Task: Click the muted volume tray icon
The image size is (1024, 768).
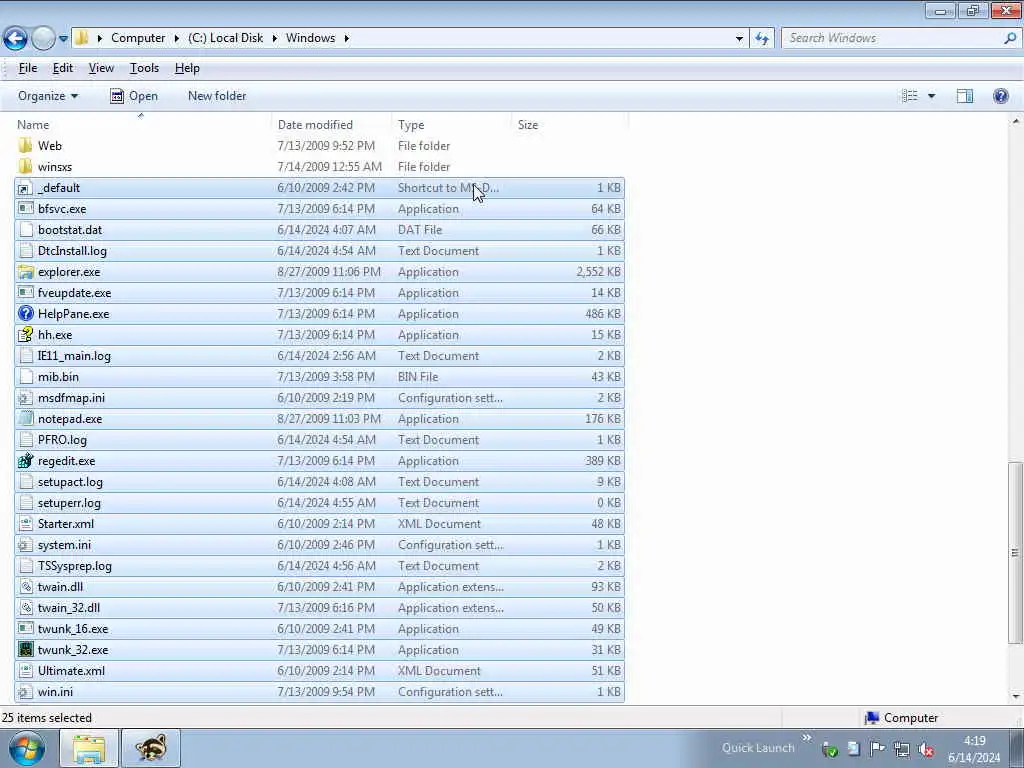Action: tap(925, 749)
